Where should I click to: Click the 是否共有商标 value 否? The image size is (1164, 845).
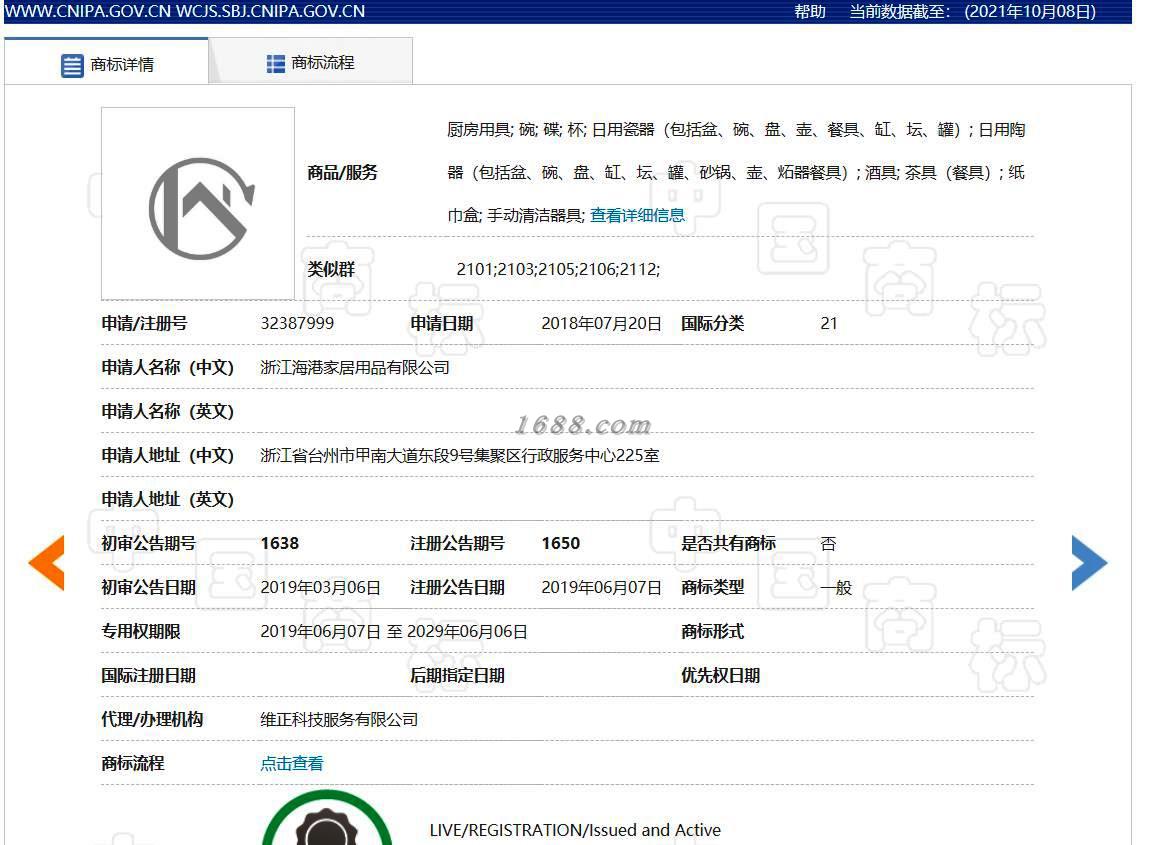(x=828, y=544)
